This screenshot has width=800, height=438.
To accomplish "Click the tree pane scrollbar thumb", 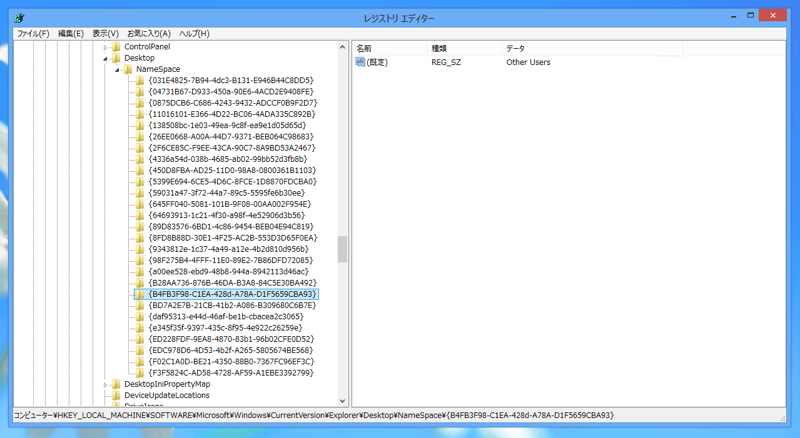I will (x=342, y=249).
